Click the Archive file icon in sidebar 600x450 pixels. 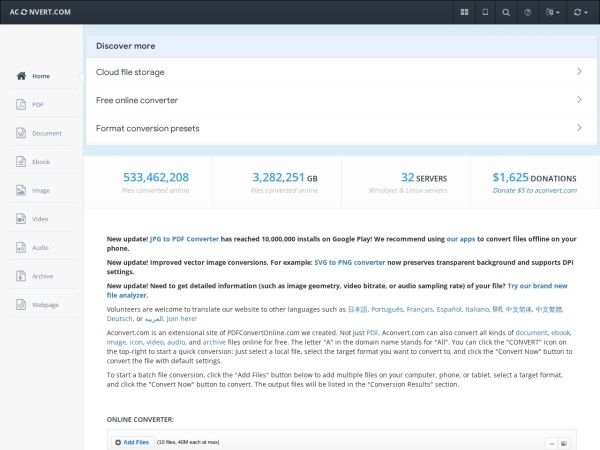(x=21, y=276)
